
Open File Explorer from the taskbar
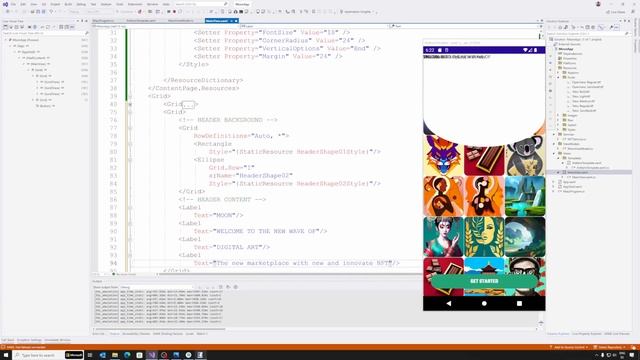tap(115, 355)
